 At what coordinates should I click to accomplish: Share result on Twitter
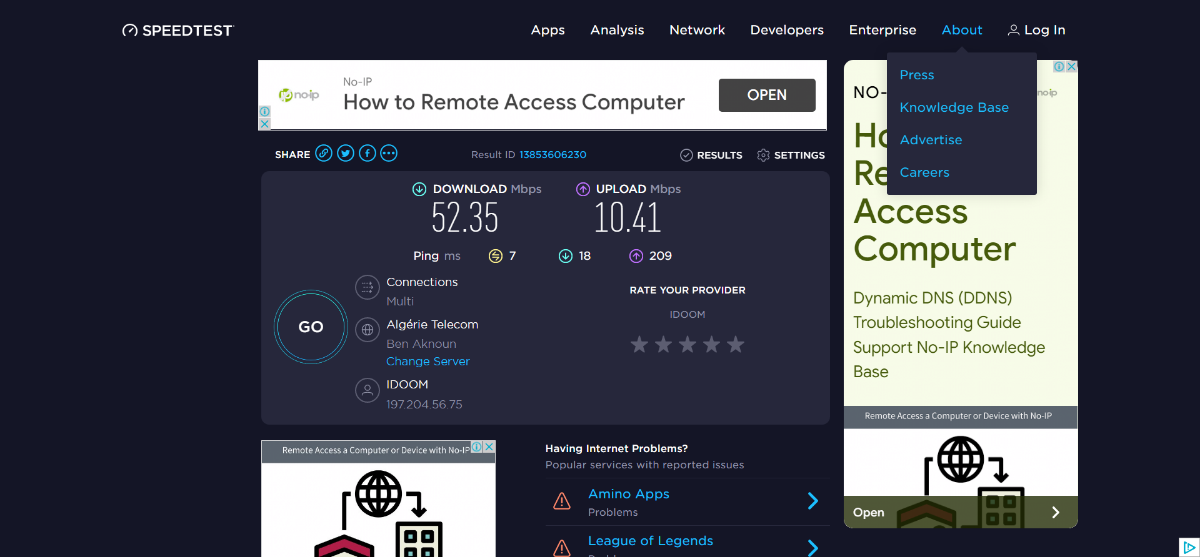(346, 154)
